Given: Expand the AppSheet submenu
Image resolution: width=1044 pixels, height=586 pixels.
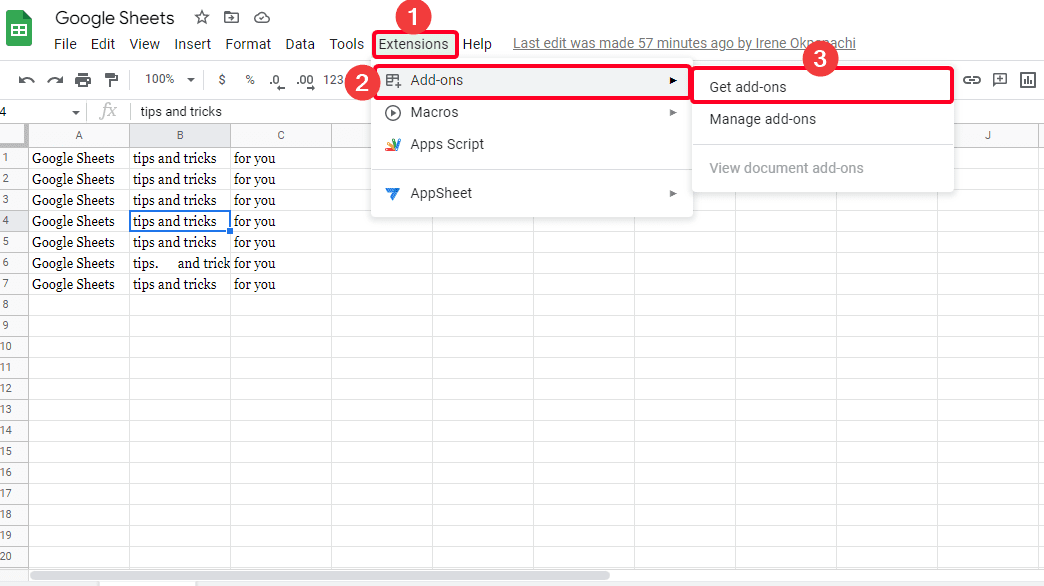Looking at the screenshot, I should [x=532, y=193].
